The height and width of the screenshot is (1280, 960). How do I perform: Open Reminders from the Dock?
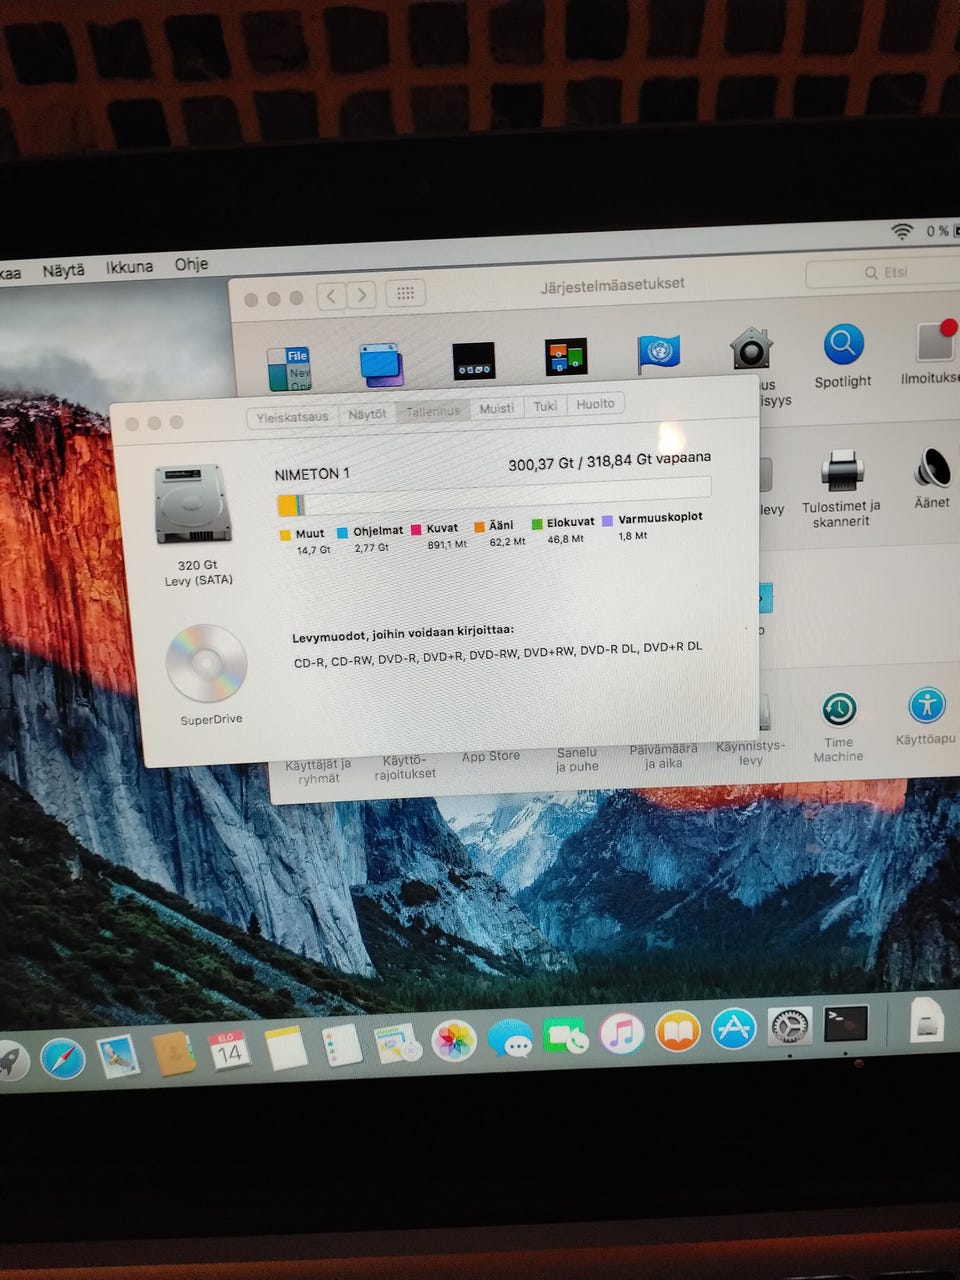click(x=341, y=1046)
